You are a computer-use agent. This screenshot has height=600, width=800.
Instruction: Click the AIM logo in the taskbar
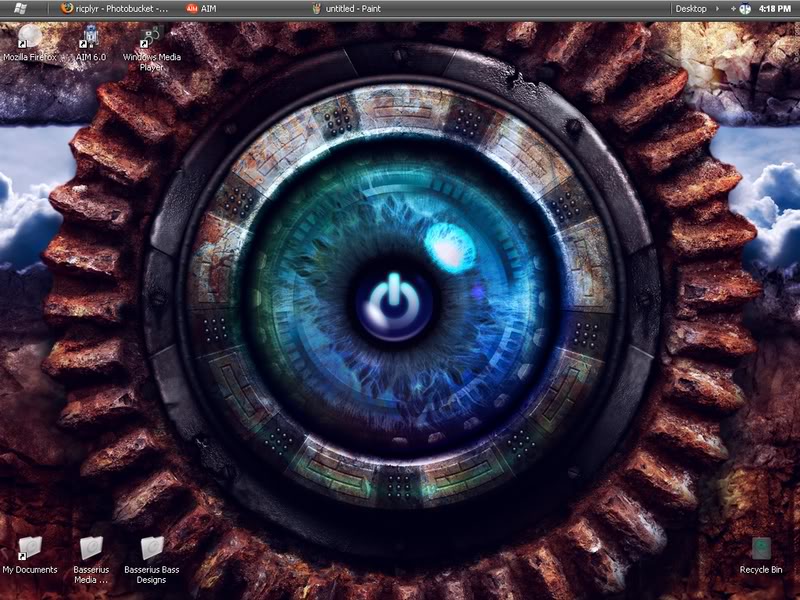tap(192, 9)
